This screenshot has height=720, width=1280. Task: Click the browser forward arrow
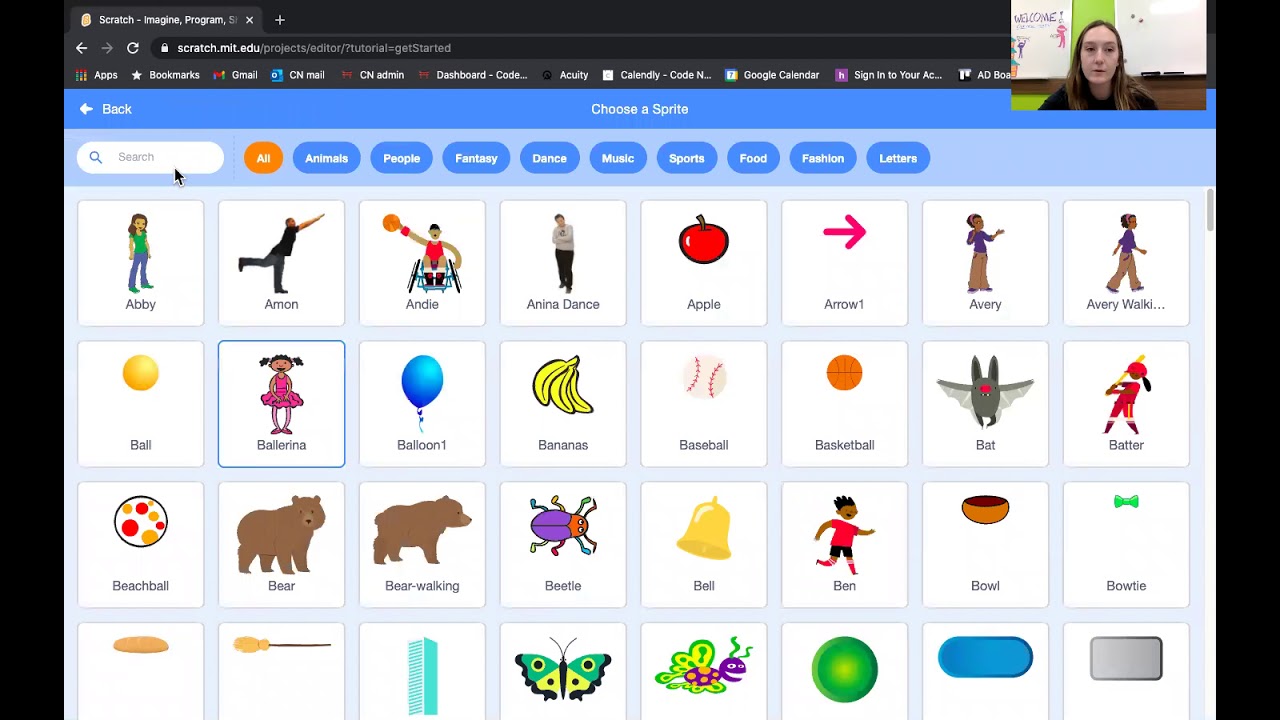pyautogui.click(x=107, y=48)
